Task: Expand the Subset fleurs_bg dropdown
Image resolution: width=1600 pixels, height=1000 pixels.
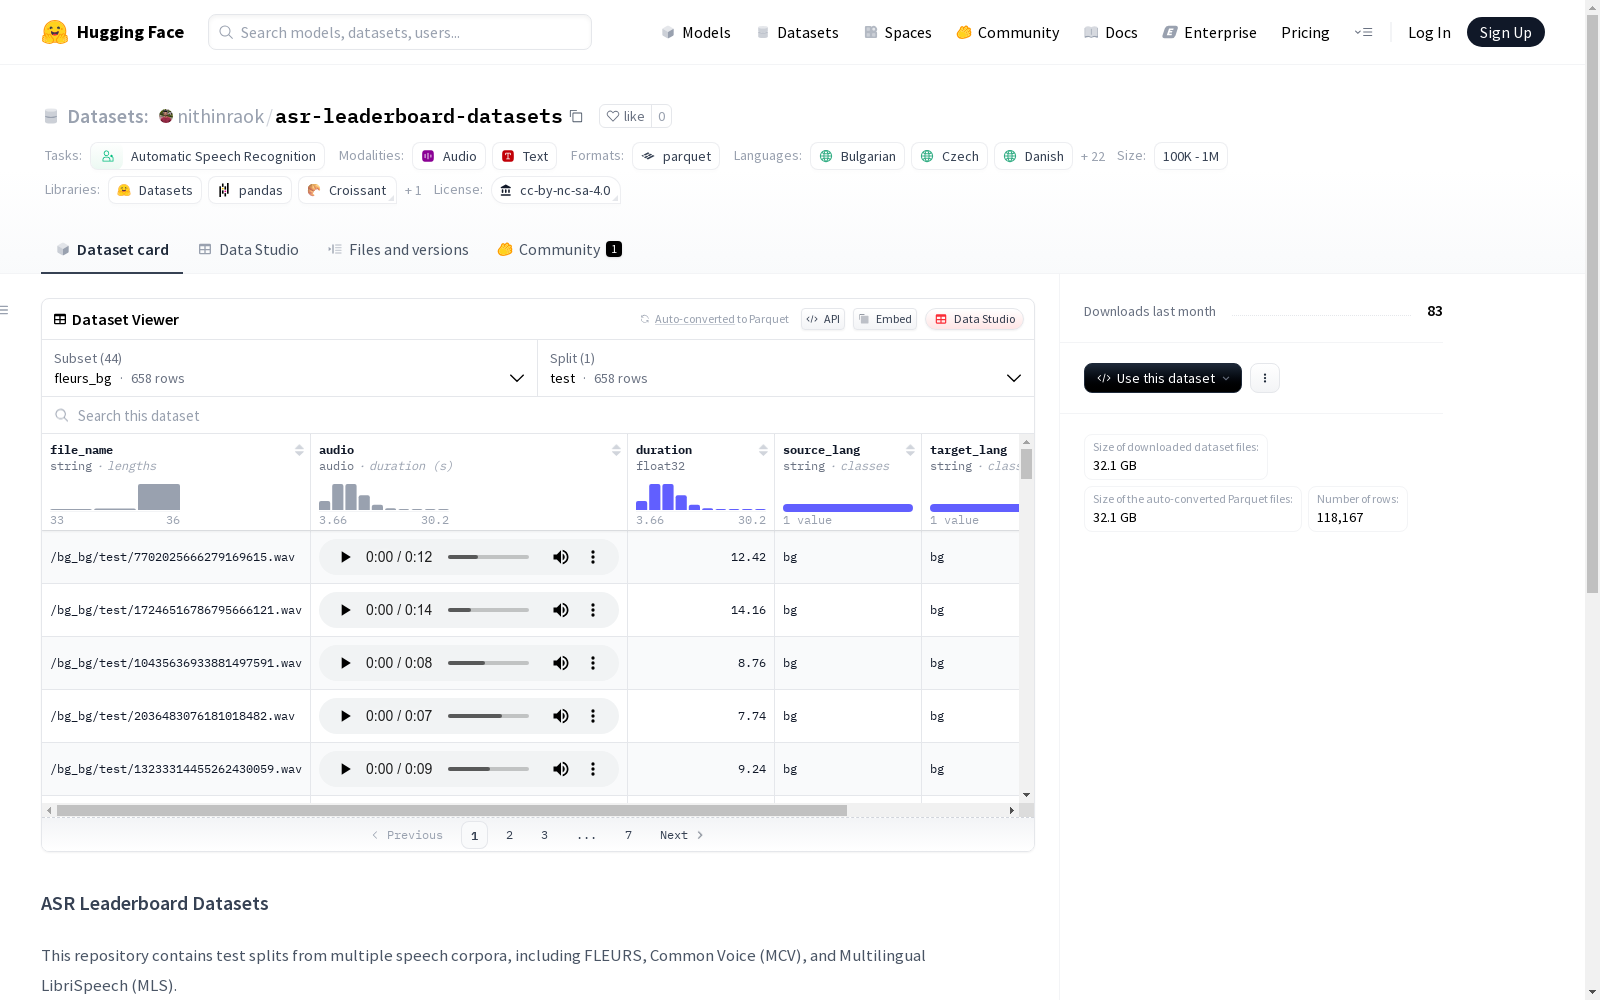Action: click(289, 368)
